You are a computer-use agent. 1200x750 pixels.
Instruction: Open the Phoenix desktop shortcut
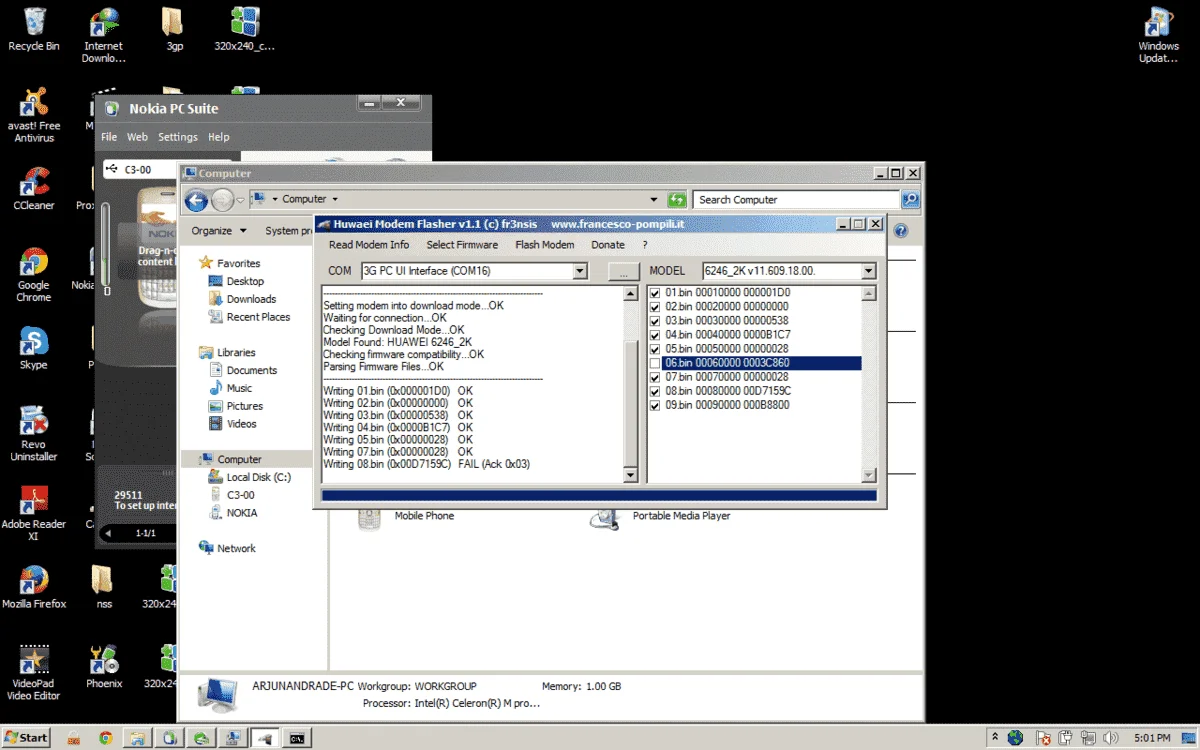pos(104,666)
